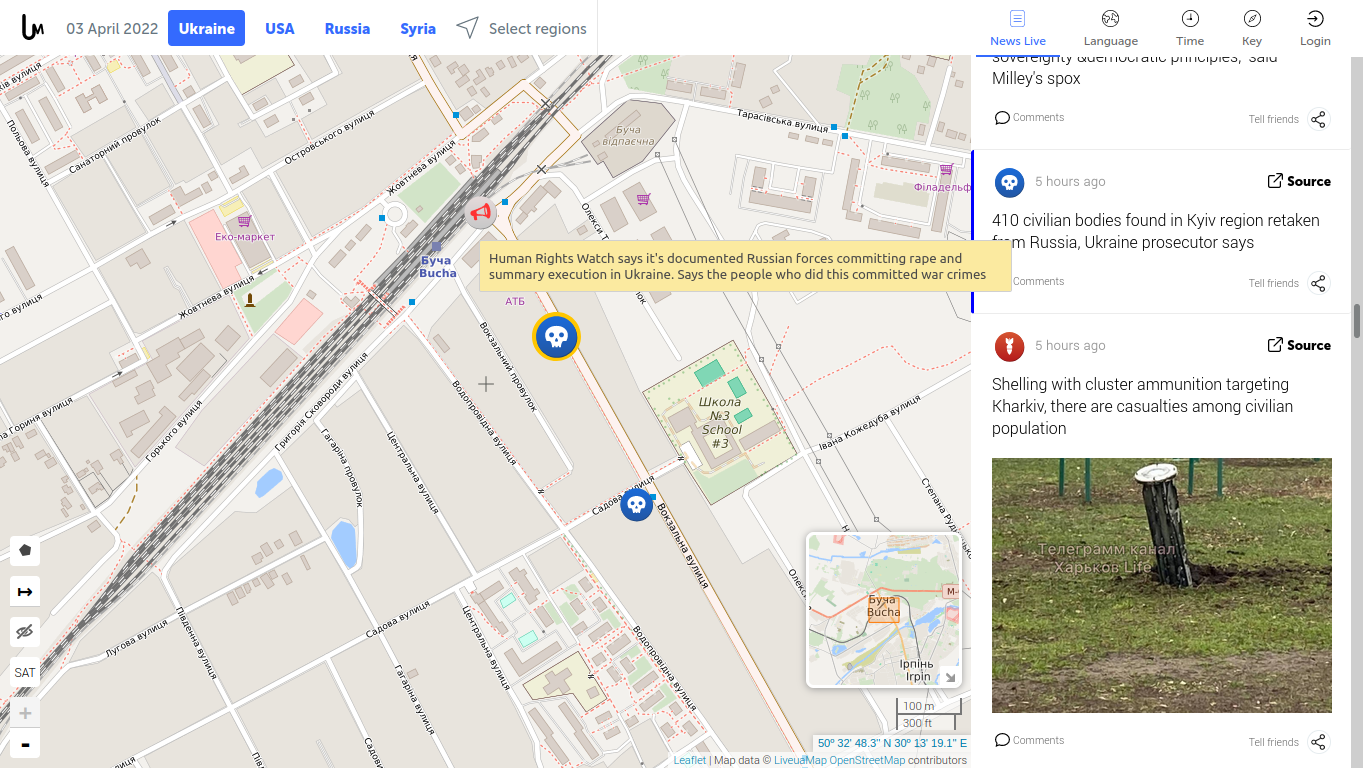Screen dimensions: 1366x768
Task: Open the 03 April 2022 date picker
Action: [112, 28]
